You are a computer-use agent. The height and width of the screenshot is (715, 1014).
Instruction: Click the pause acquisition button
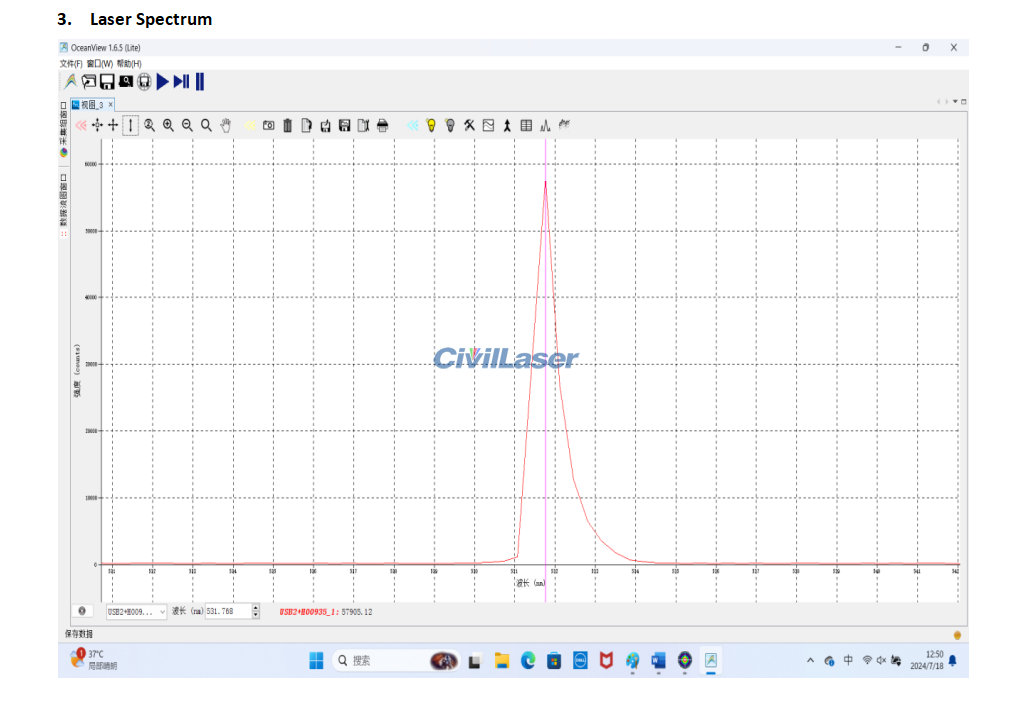pyautogui.click(x=200, y=82)
